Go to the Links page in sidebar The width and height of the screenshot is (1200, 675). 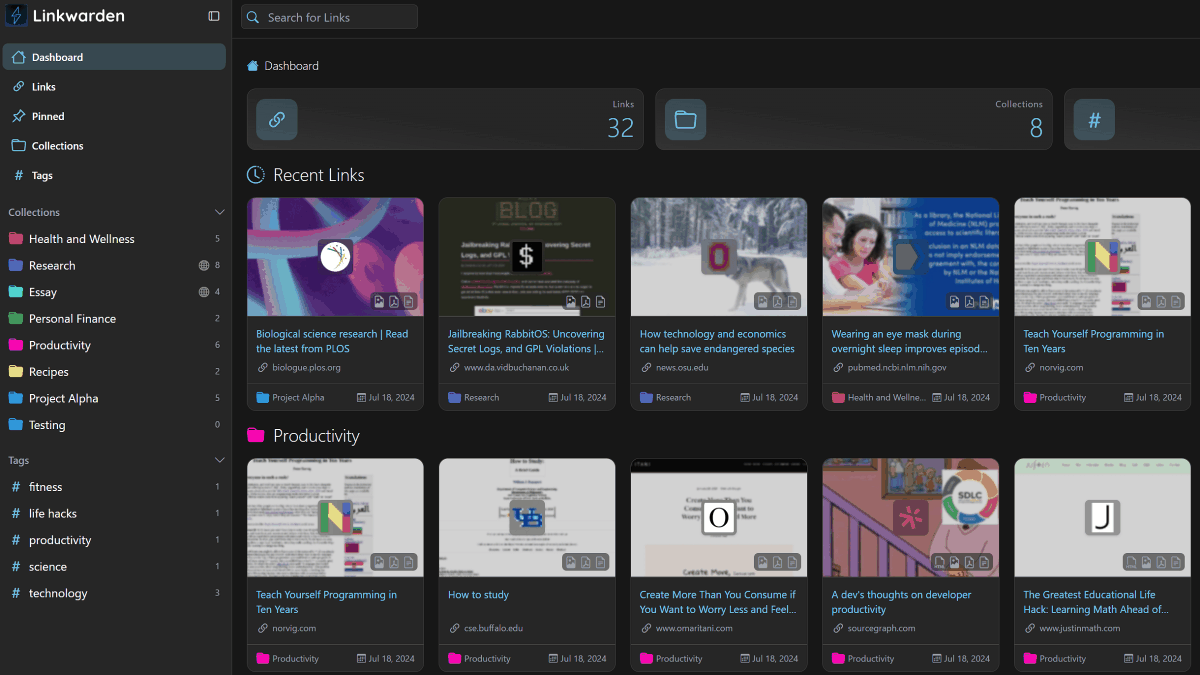click(44, 87)
